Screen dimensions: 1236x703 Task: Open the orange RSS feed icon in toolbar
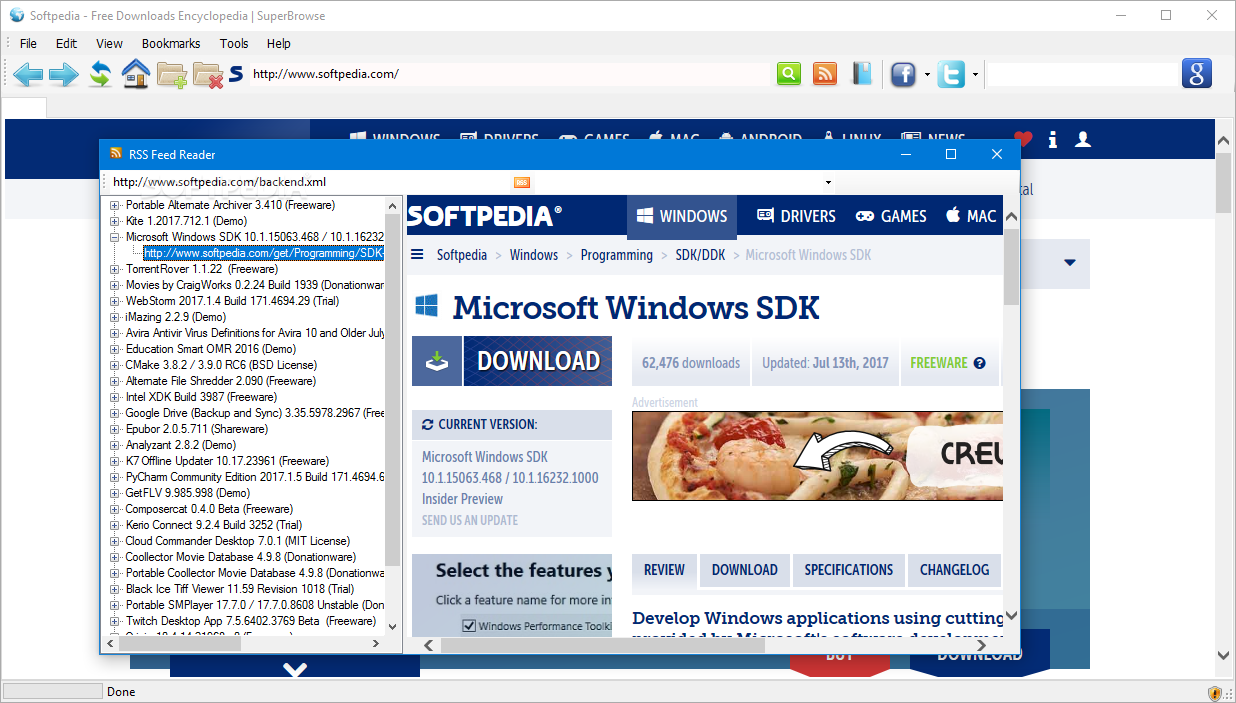click(825, 74)
